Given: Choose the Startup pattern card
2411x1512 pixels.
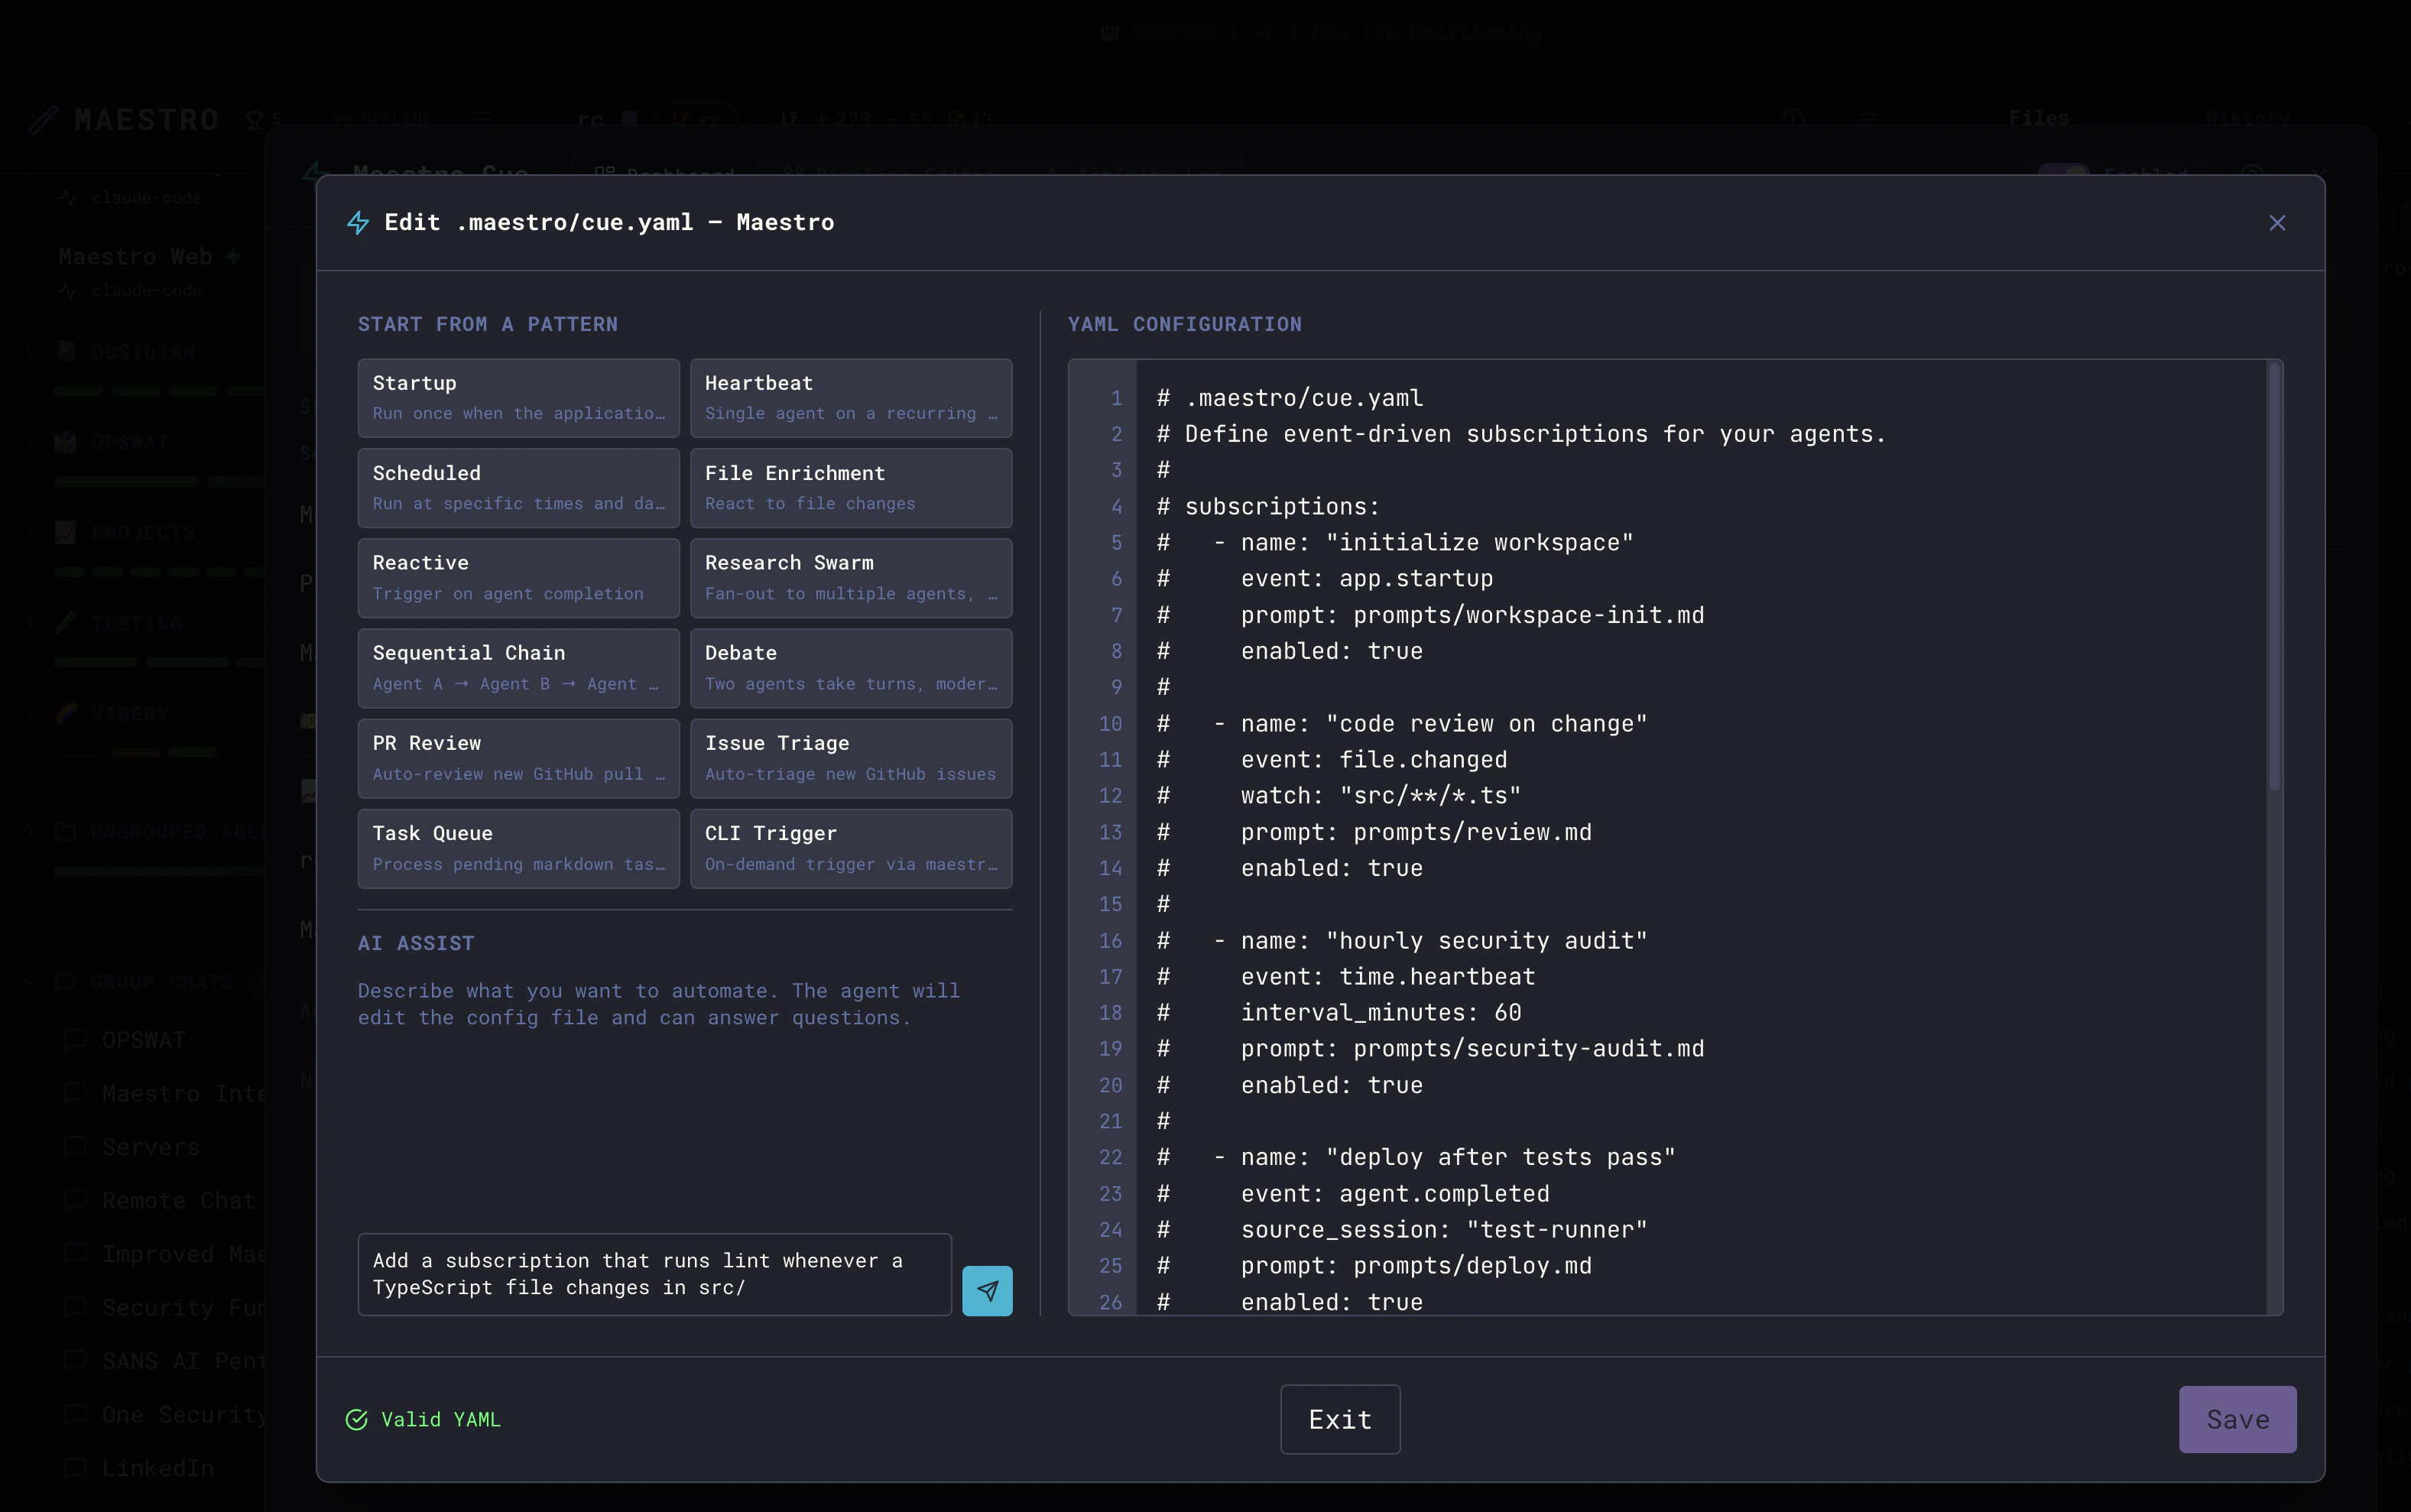Looking at the screenshot, I should click(519, 398).
